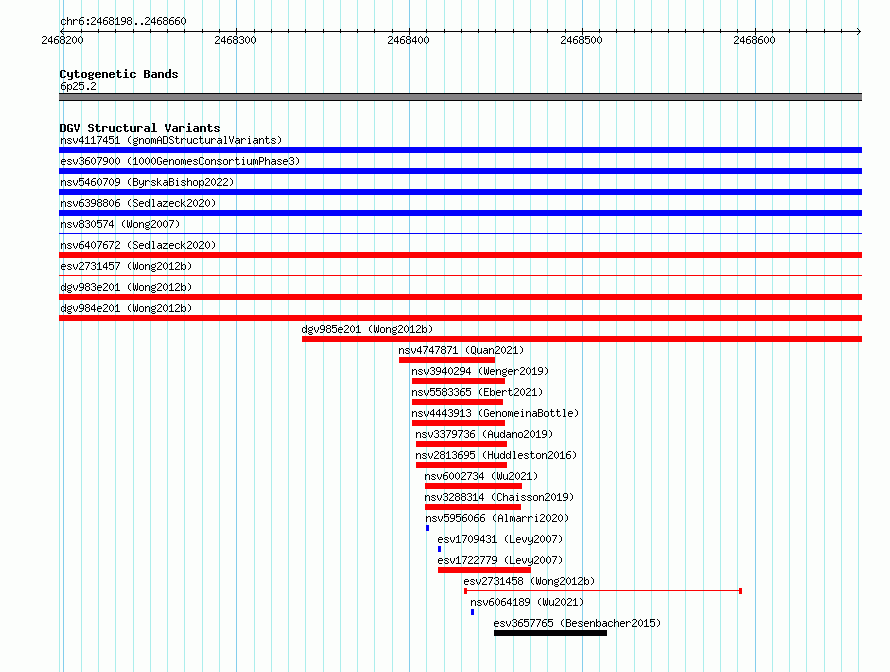This screenshot has width=890, height=672.
Task: Open the nsv830574 Wong2007 variant label
Action: point(120,224)
